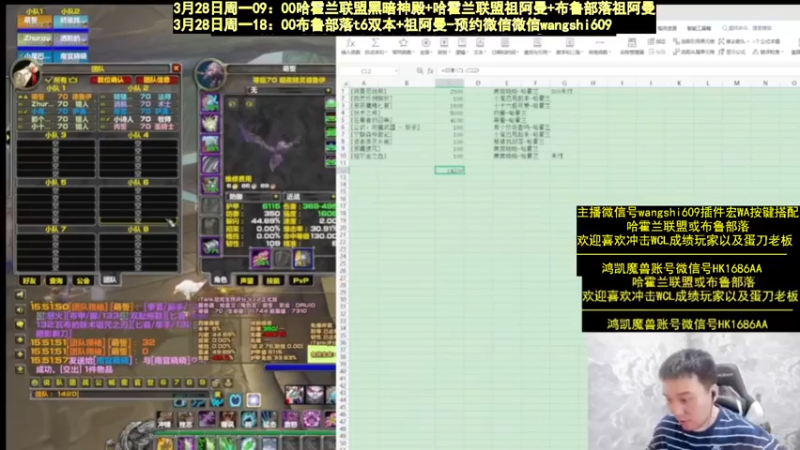Open the PvP tab in character panel

[301, 281]
